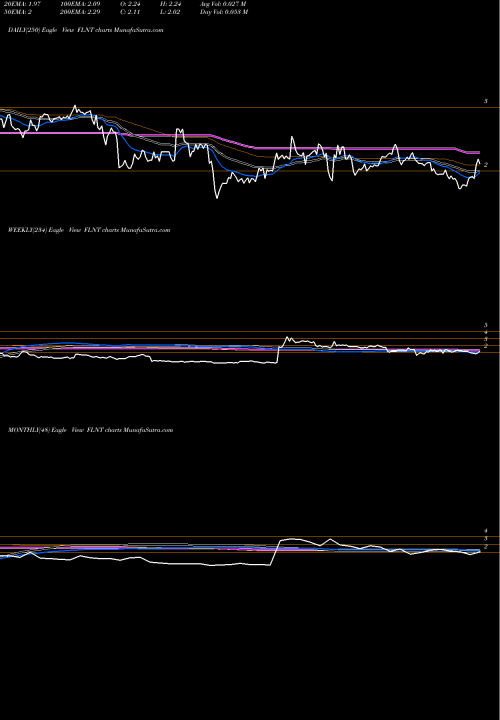Click the Avg Vol: 0.027 M text
The width and height of the screenshot is (500, 720).
tap(224, 4)
